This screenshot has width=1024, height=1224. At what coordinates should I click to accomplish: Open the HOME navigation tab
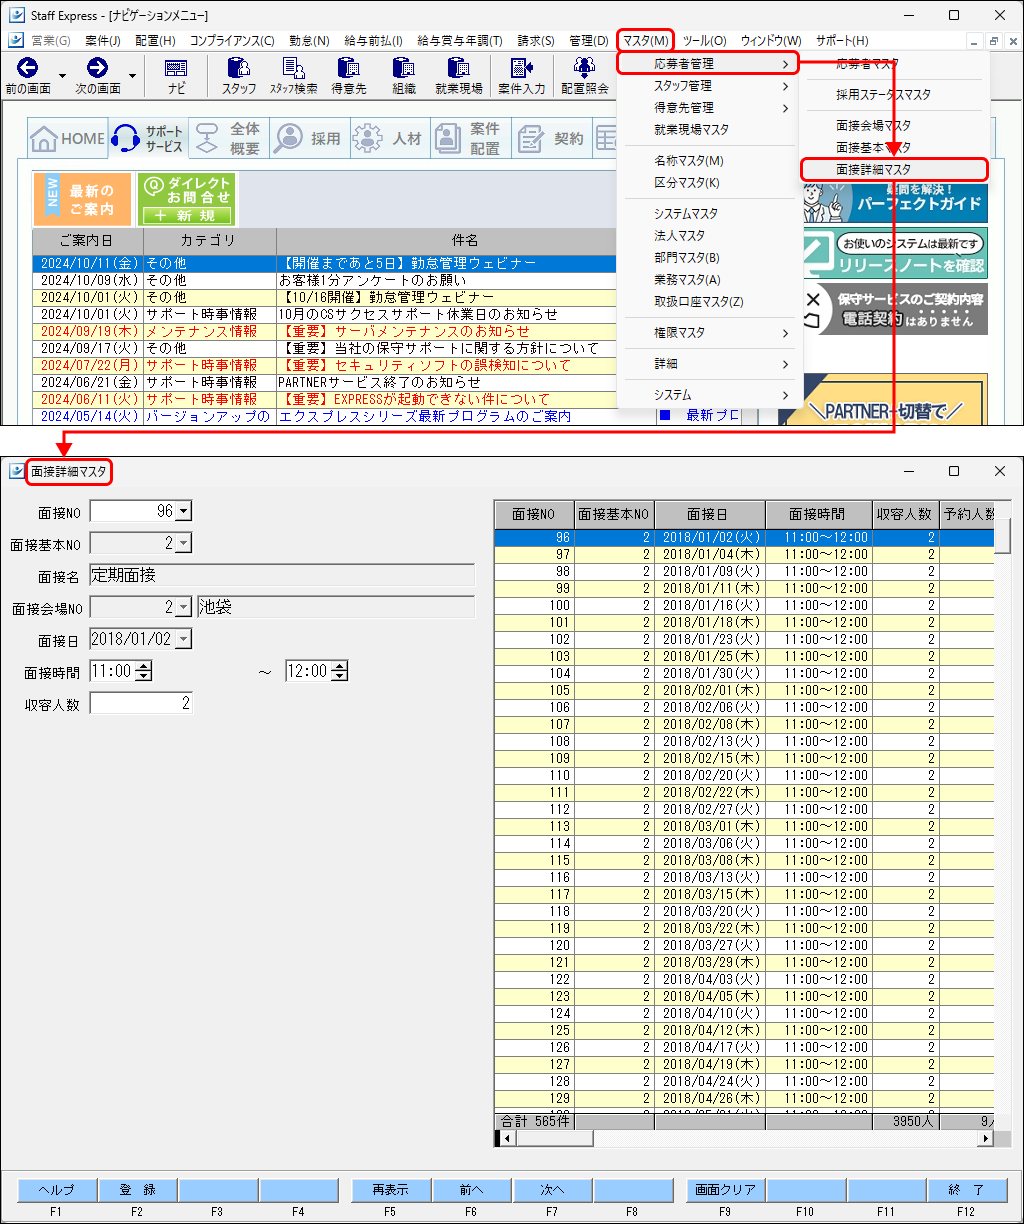[x=68, y=139]
